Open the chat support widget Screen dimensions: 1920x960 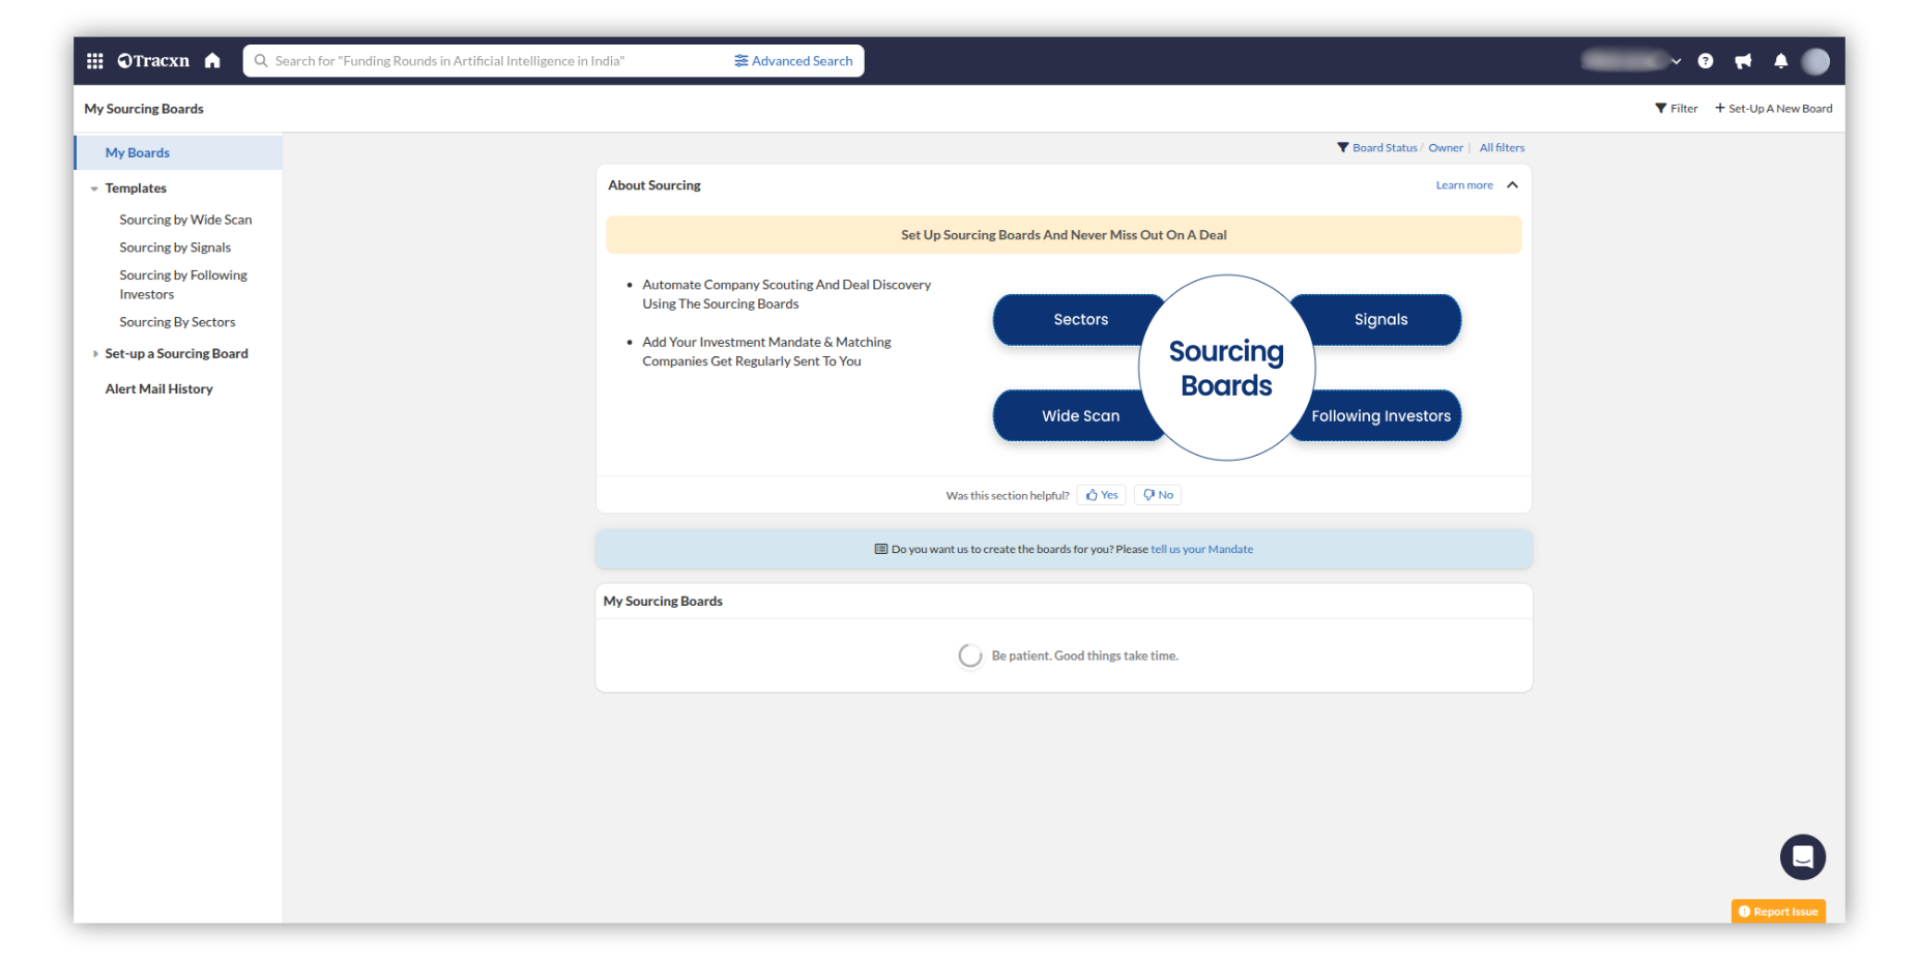(x=1802, y=857)
